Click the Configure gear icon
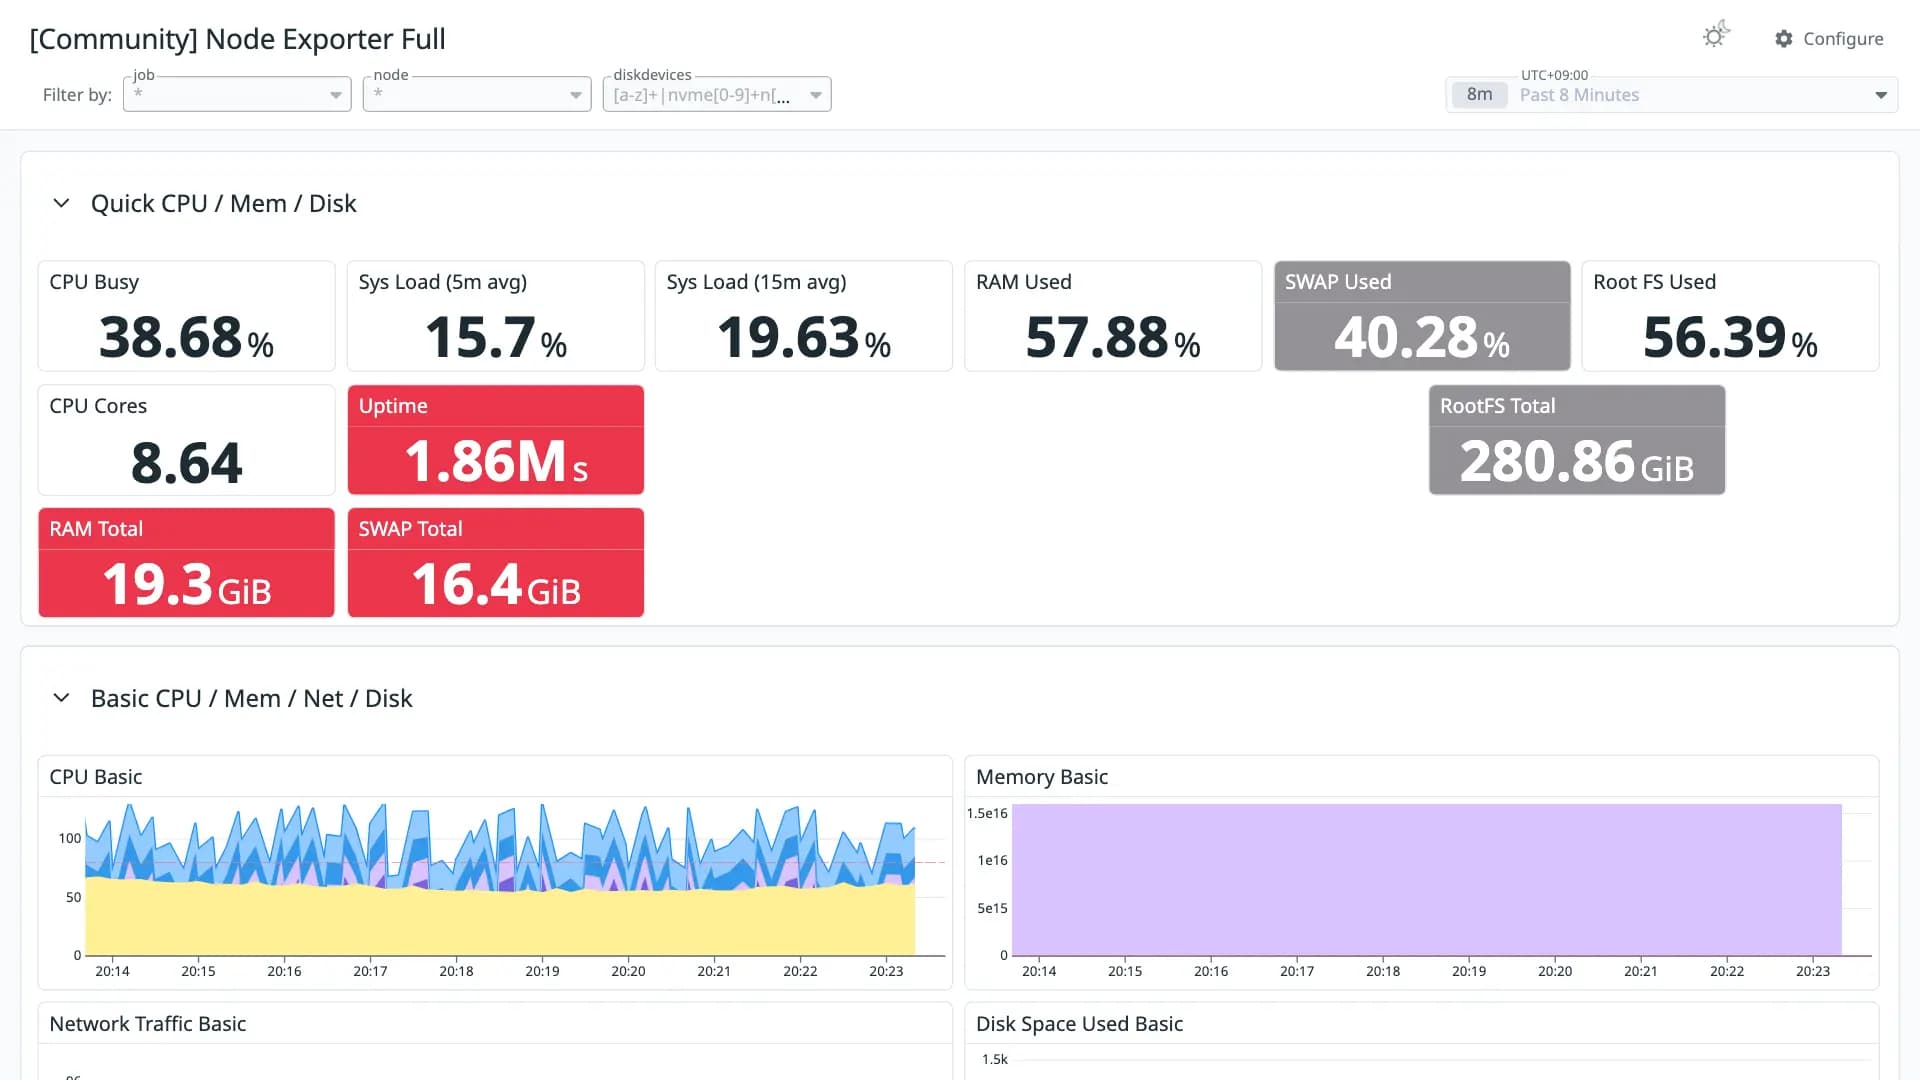 pyautogui.click(x=1784, y=38)
